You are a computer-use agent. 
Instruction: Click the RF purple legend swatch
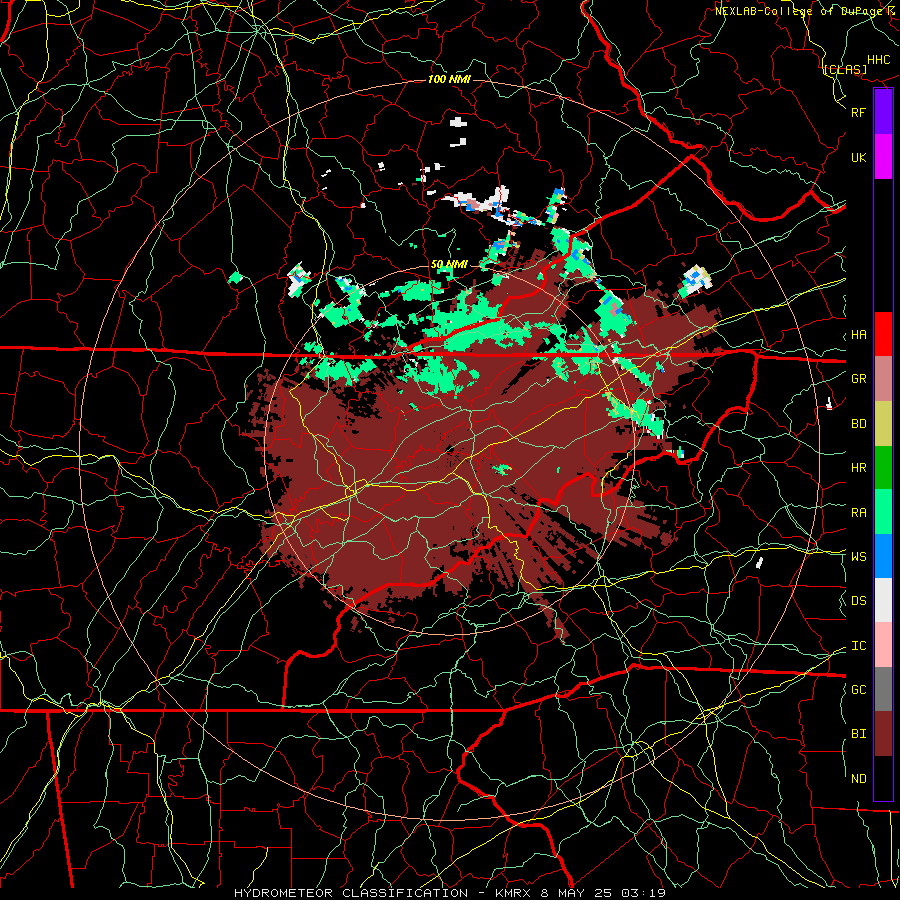(x=883, y=112)
